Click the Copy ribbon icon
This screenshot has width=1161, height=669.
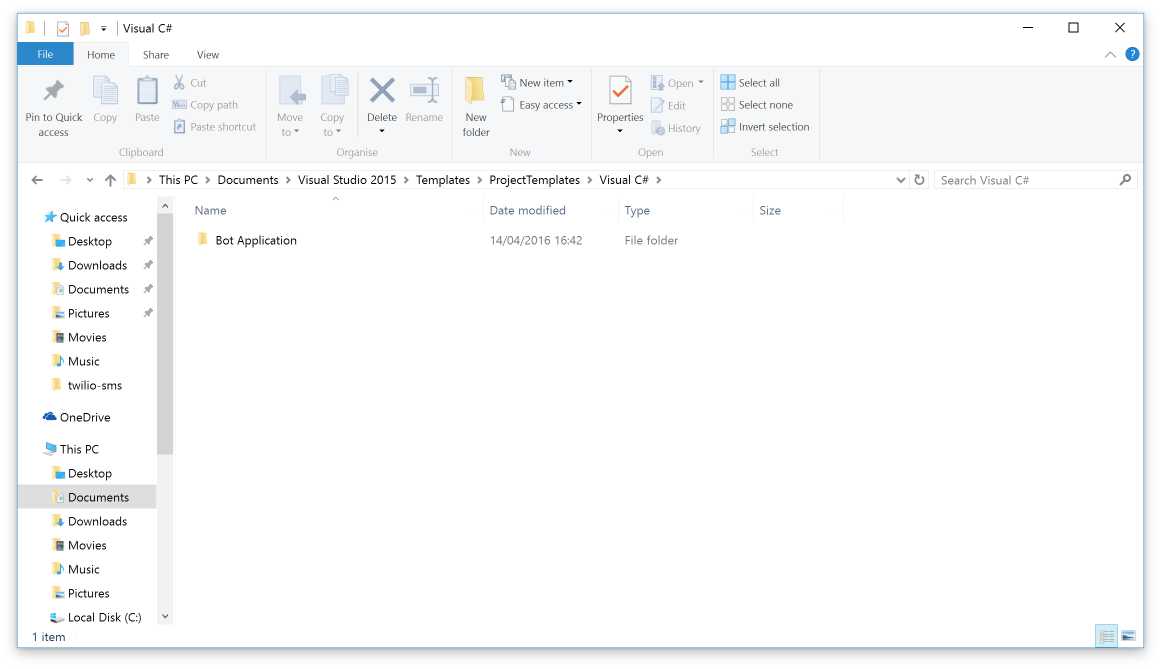tap(105, 91)
